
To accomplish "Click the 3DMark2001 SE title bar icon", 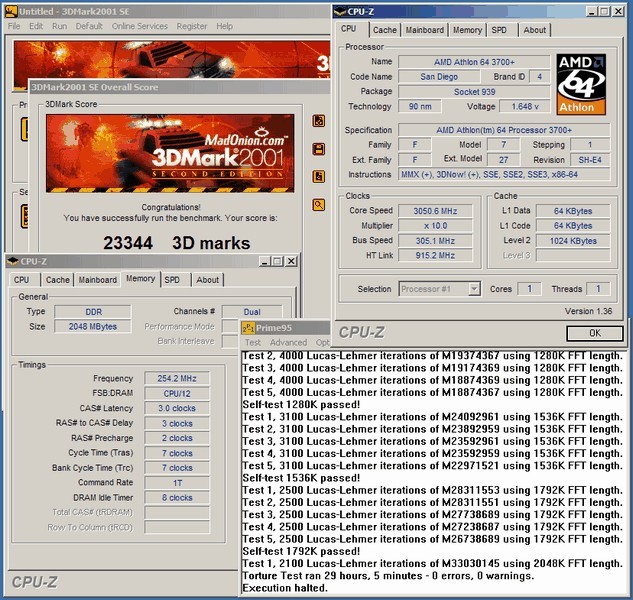I will pyautogui.click(x=11, y=11).
